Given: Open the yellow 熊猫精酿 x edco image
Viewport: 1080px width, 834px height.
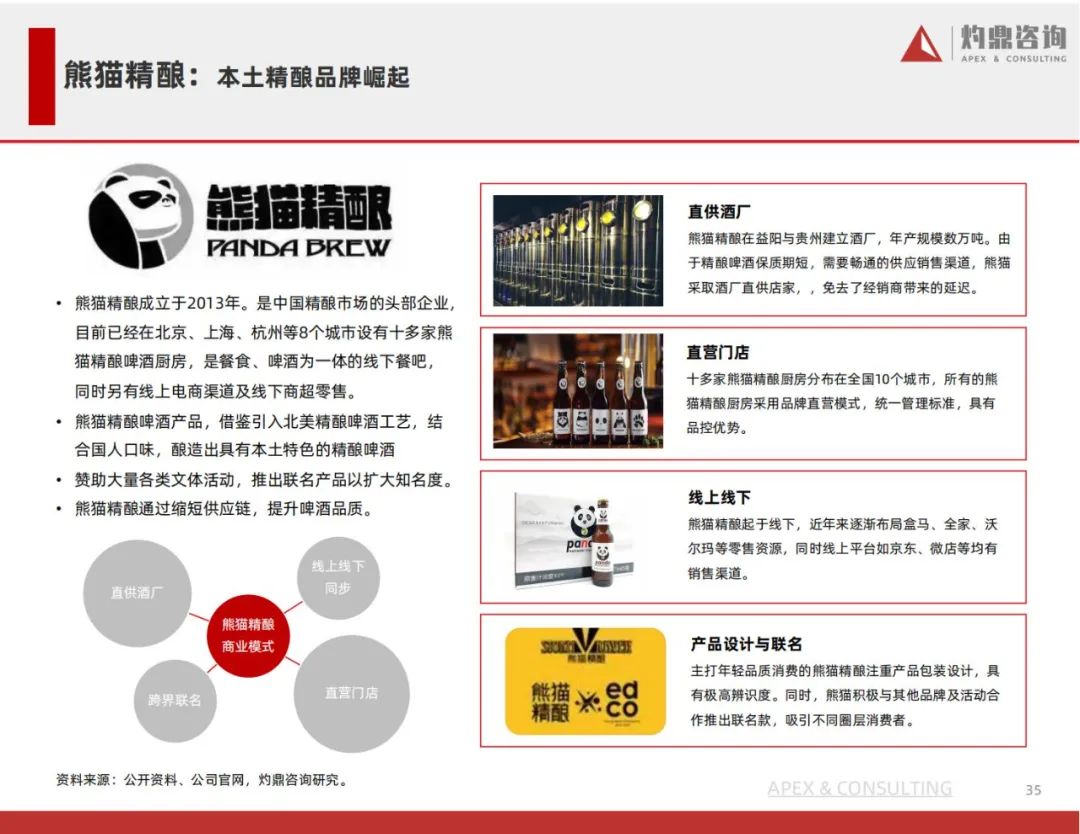Looking at the screenshot, I should (585, 680).
